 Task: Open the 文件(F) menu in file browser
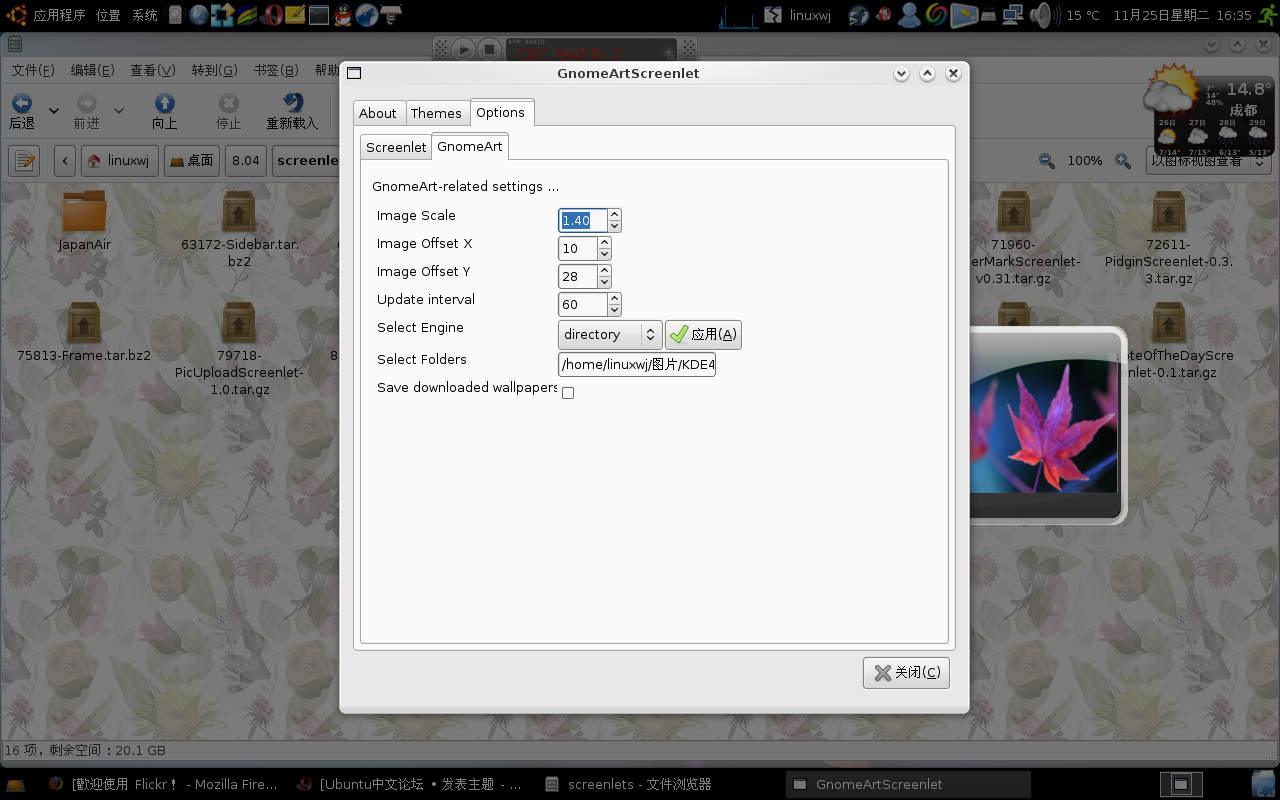point(33,70)
